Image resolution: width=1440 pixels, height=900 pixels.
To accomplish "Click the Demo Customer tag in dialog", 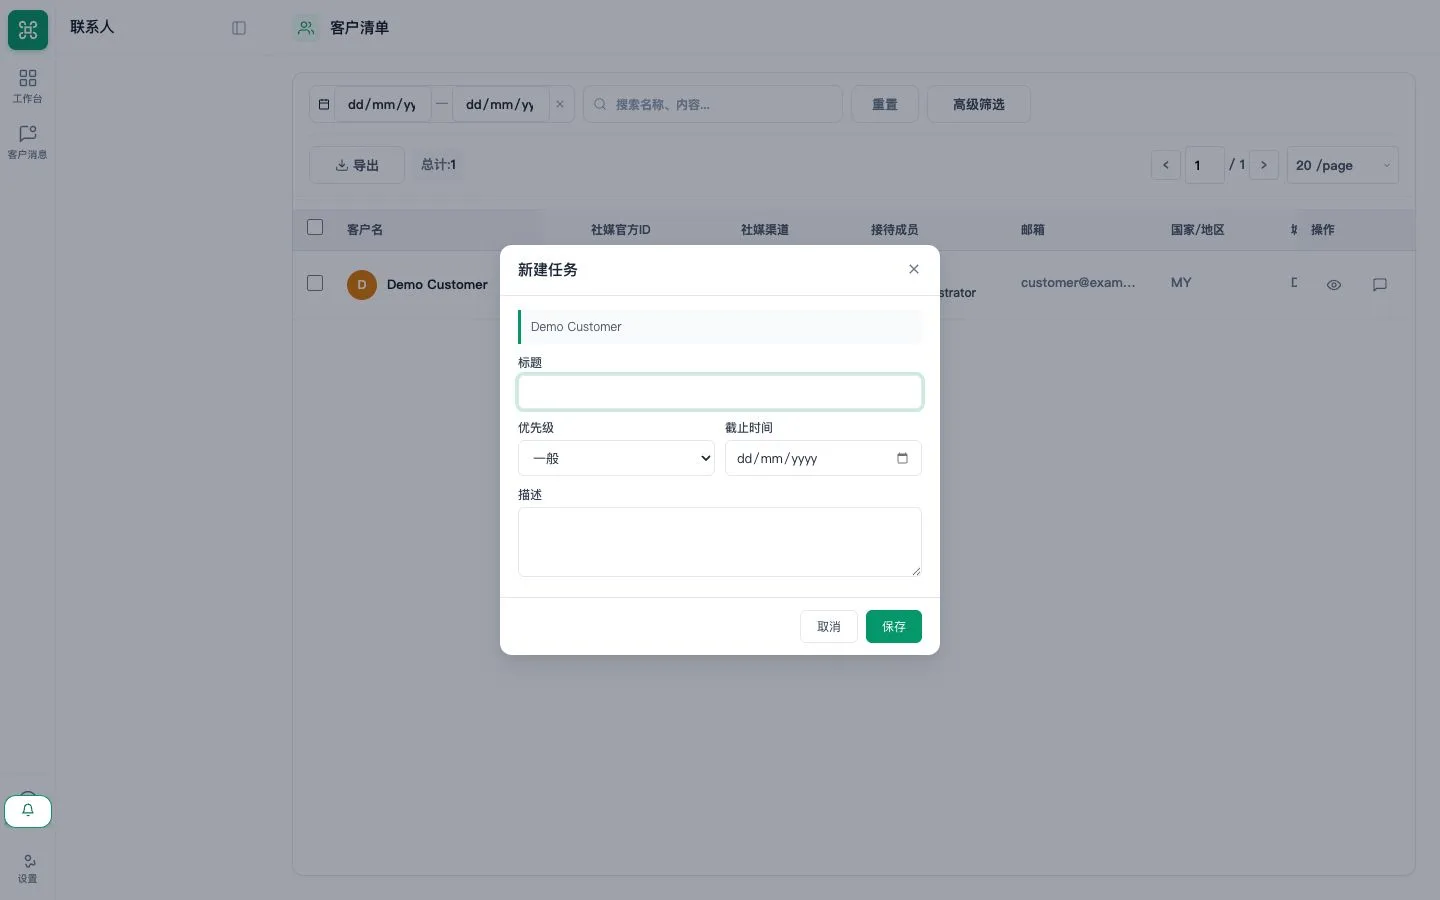I will (x=720, y=327).
